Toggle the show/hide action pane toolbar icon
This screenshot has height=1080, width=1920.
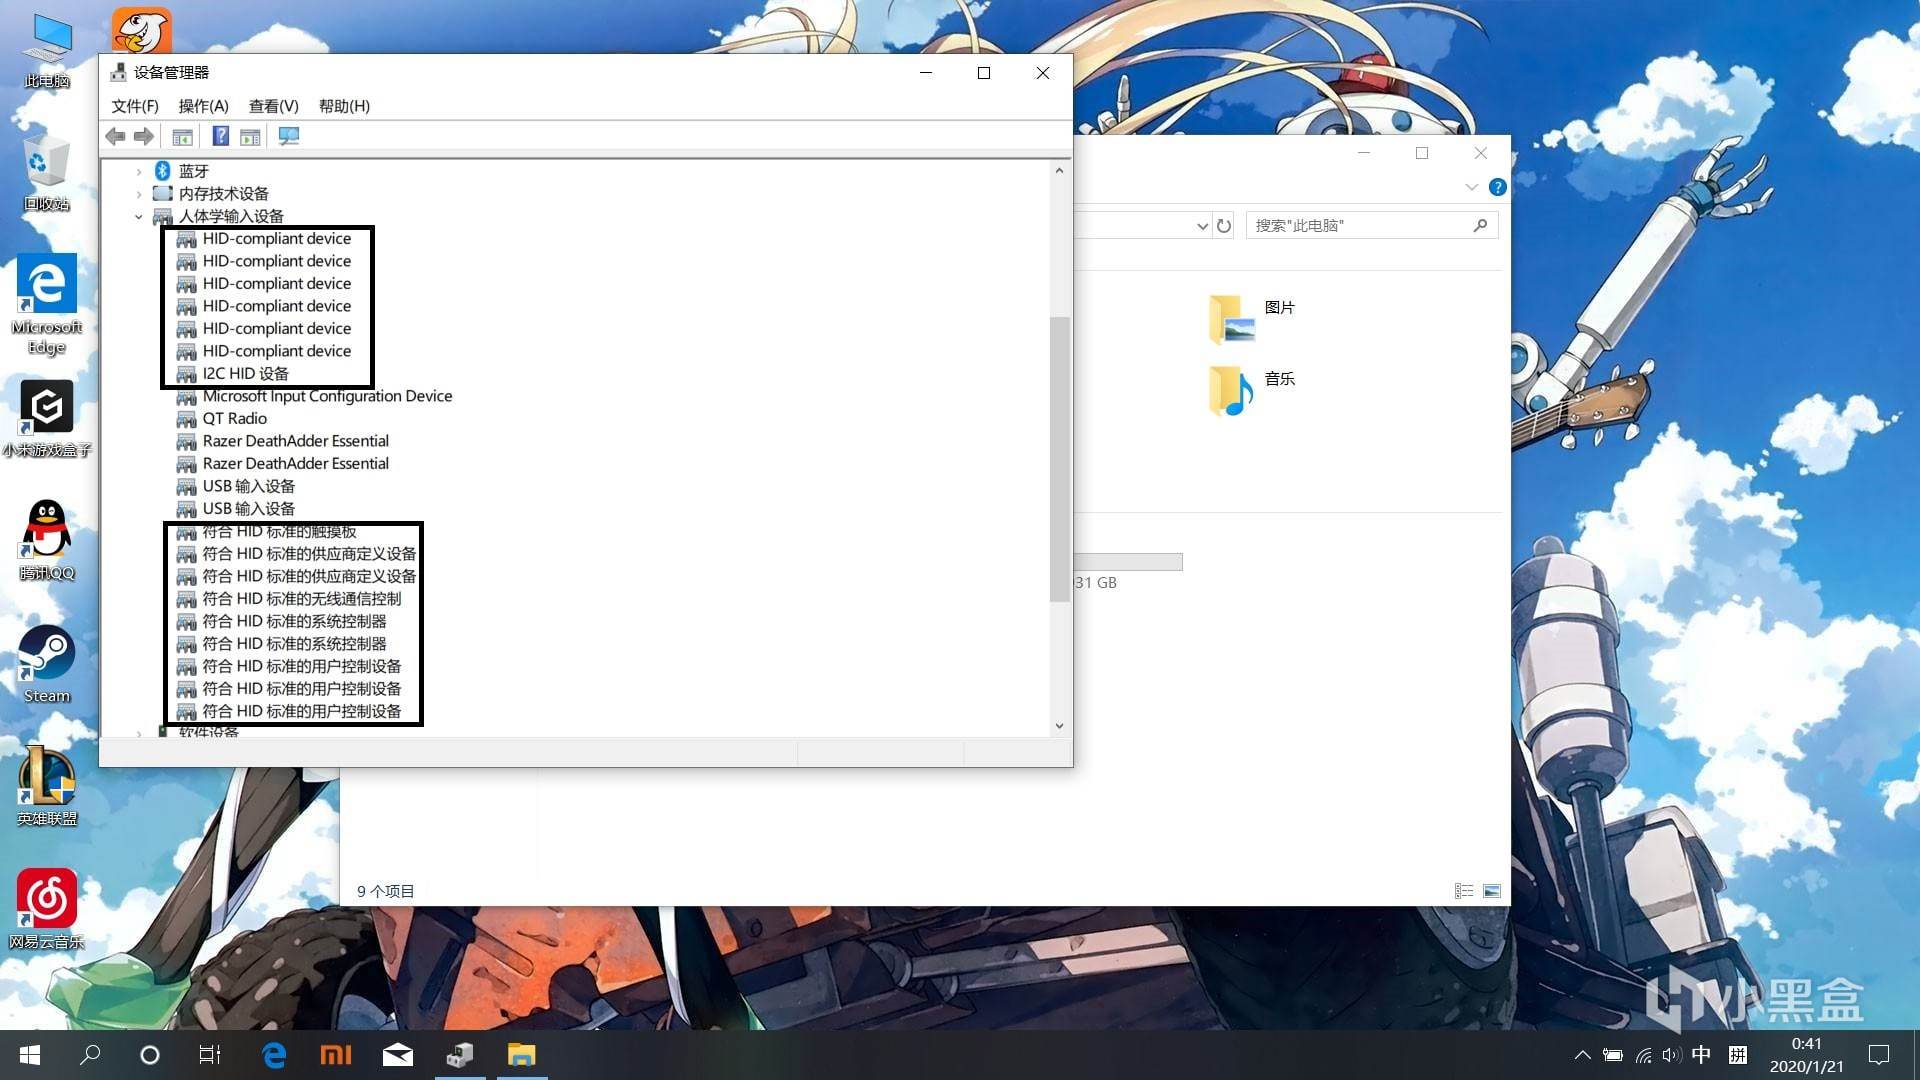point(250,137)
